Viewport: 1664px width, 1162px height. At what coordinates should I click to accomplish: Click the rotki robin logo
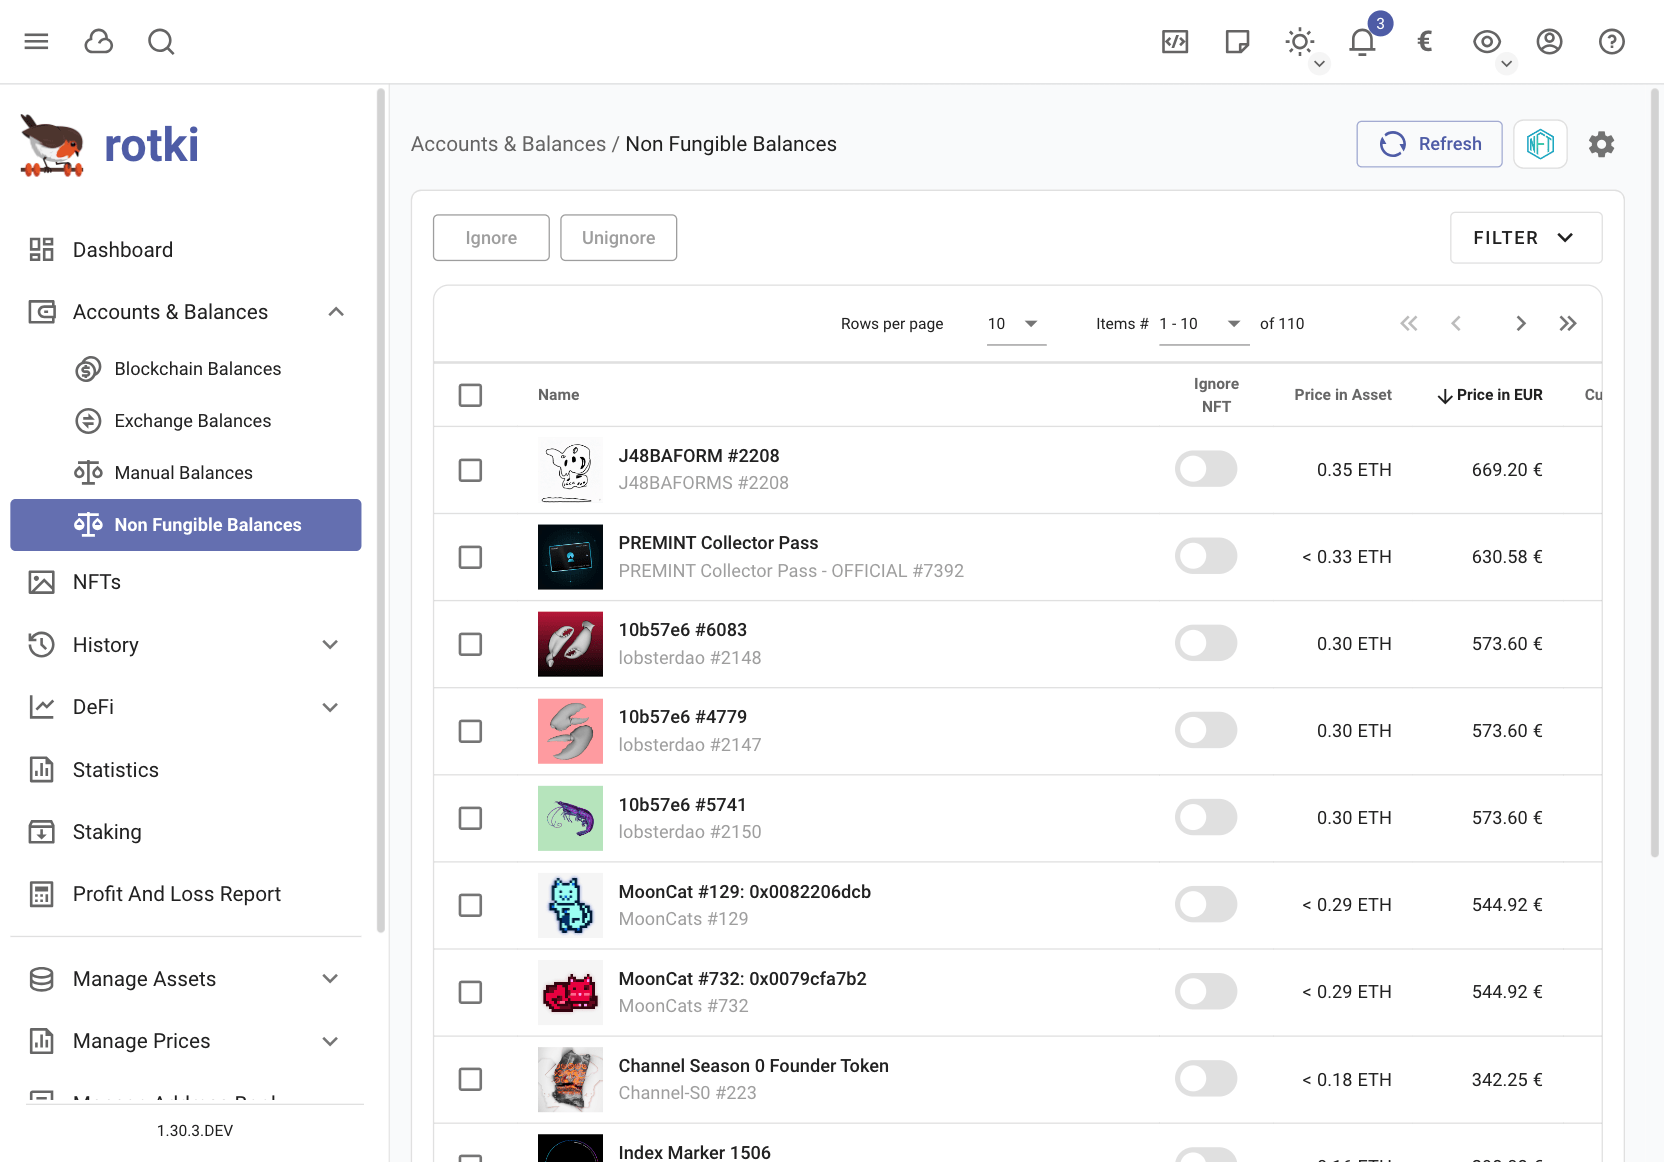pyautogui.click(x=52, y=146)
